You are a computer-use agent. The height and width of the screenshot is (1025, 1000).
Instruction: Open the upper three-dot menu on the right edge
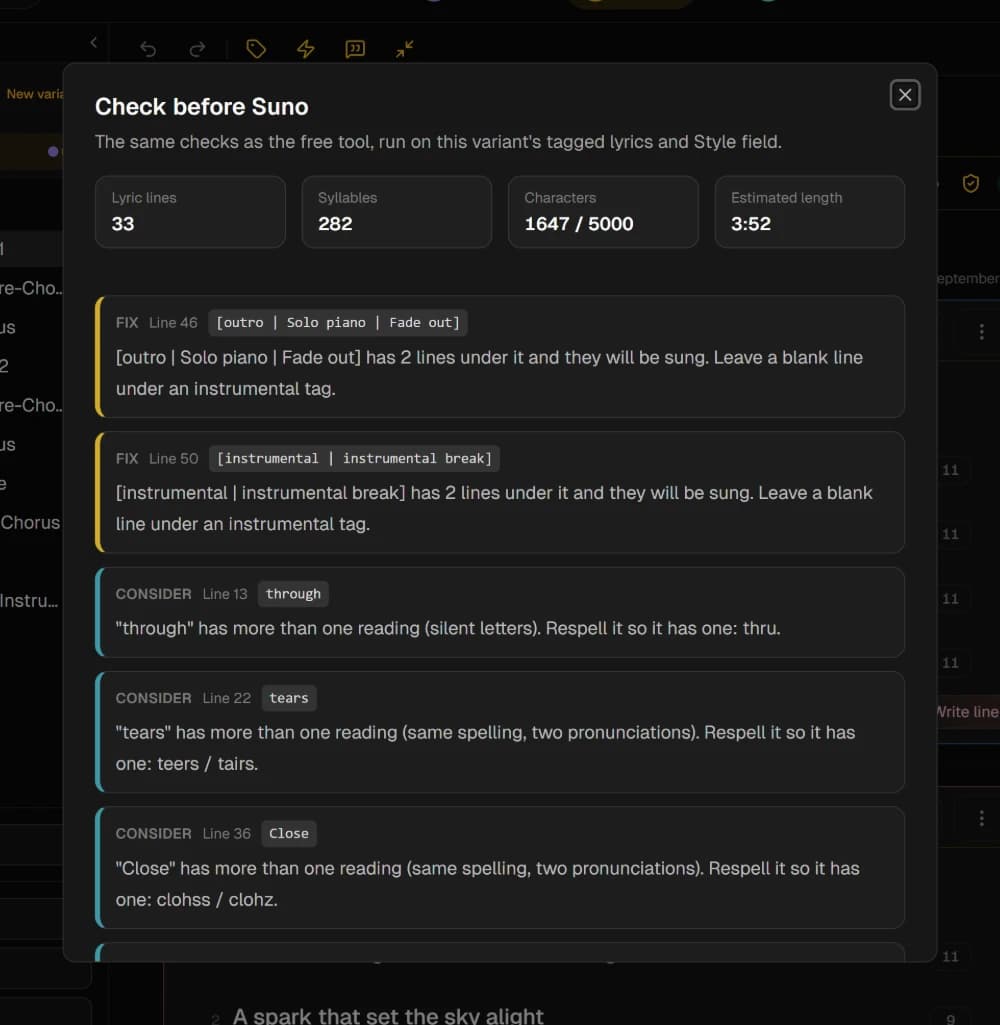(981, 332)
